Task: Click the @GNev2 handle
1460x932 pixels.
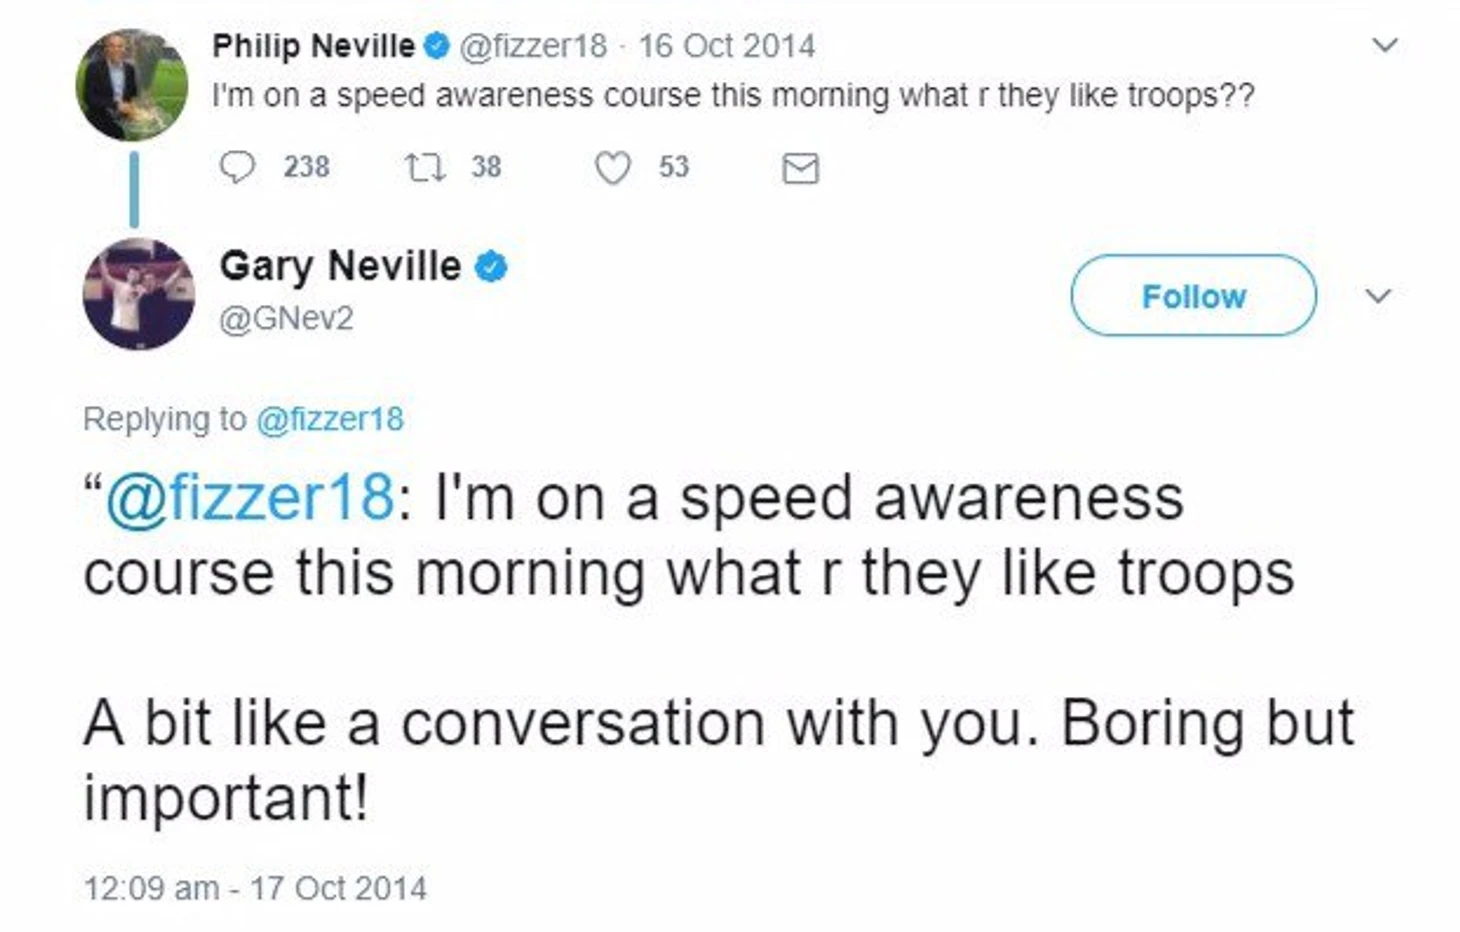Action: [286, 319]
